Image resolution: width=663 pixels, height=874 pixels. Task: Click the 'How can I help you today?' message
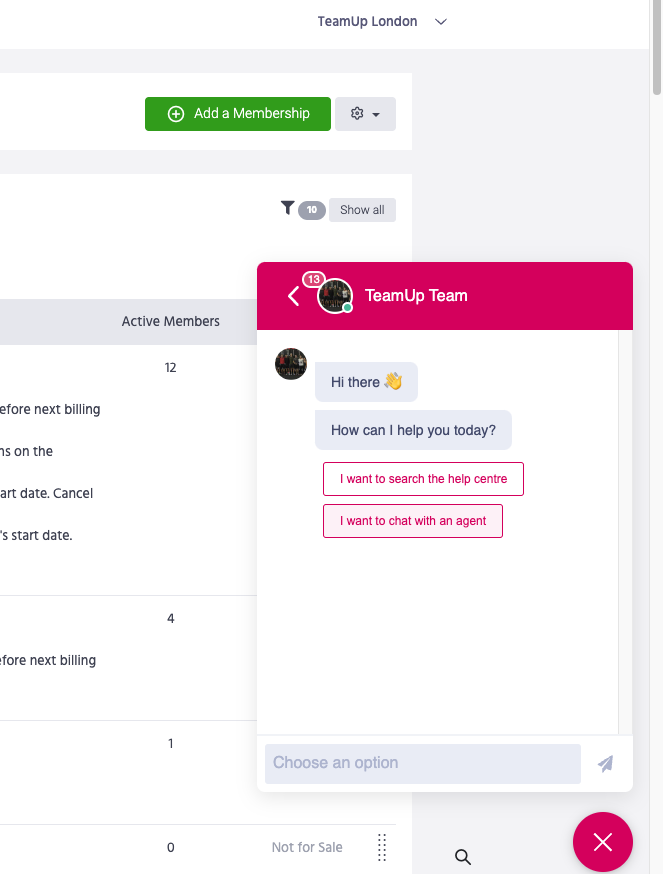(413, 430)
